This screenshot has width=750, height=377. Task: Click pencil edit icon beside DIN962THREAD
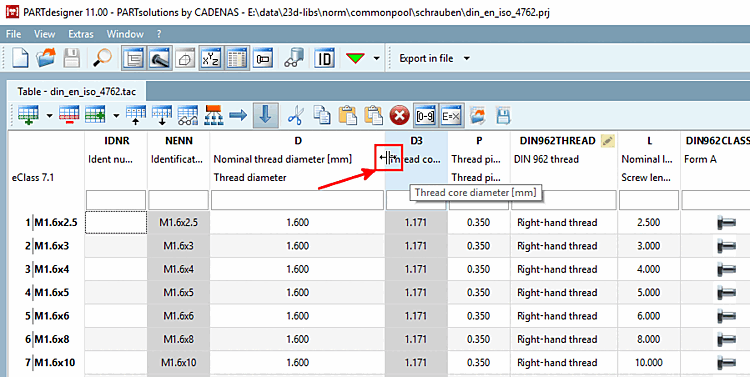click(x=607, y=141)
